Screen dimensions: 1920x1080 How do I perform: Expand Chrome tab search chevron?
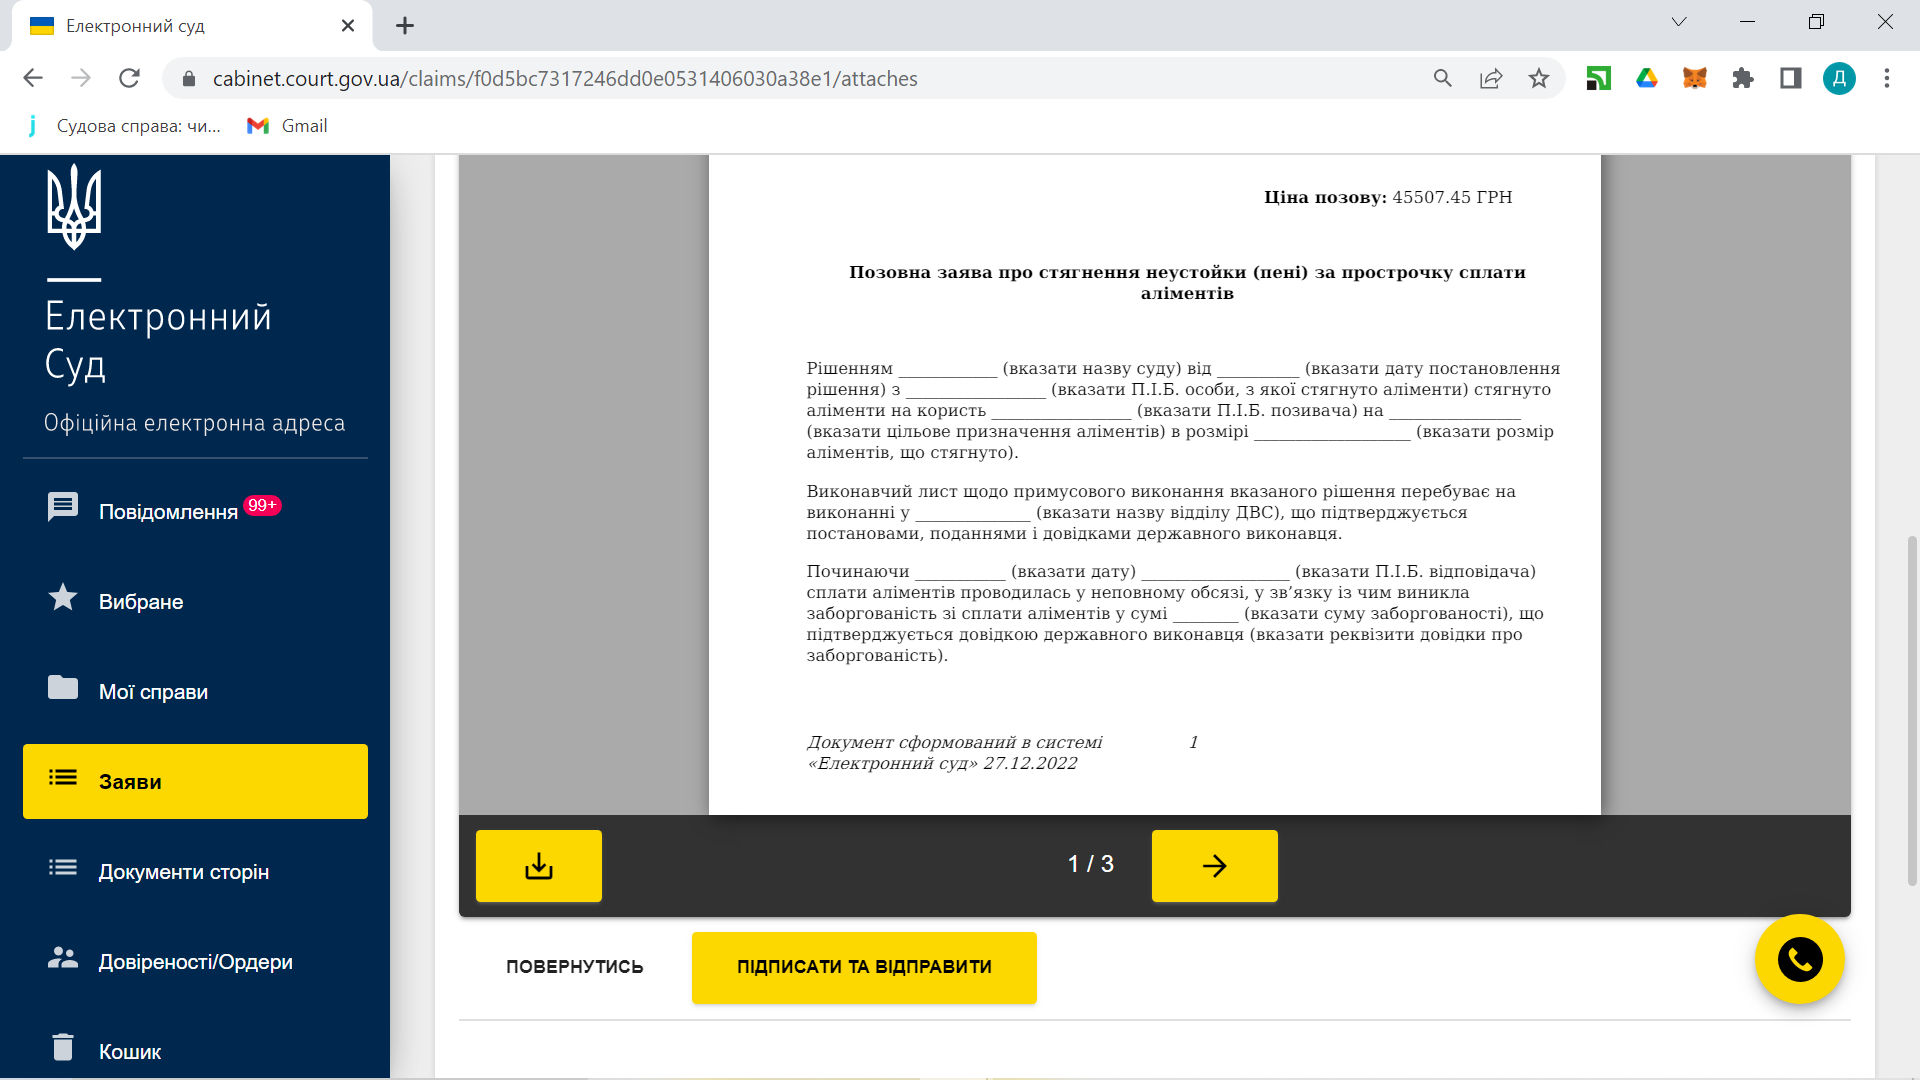1679,22
